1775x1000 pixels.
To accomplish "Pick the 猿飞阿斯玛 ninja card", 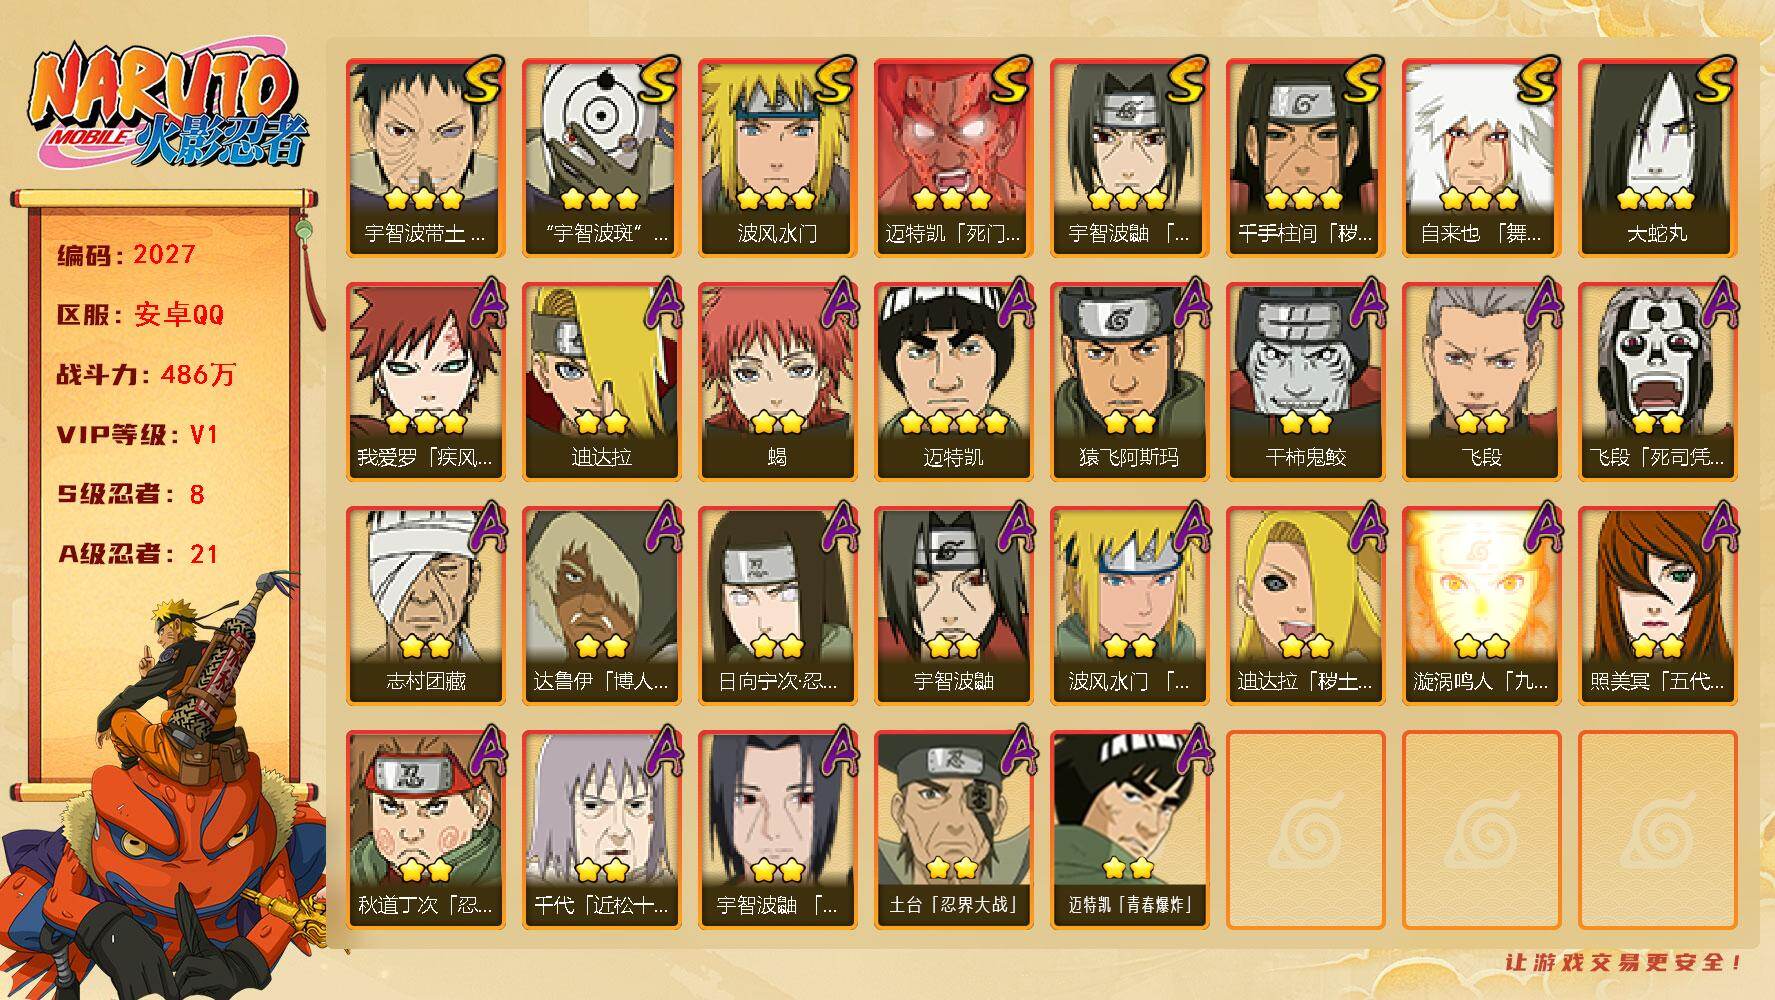I will click(1129, 382).
